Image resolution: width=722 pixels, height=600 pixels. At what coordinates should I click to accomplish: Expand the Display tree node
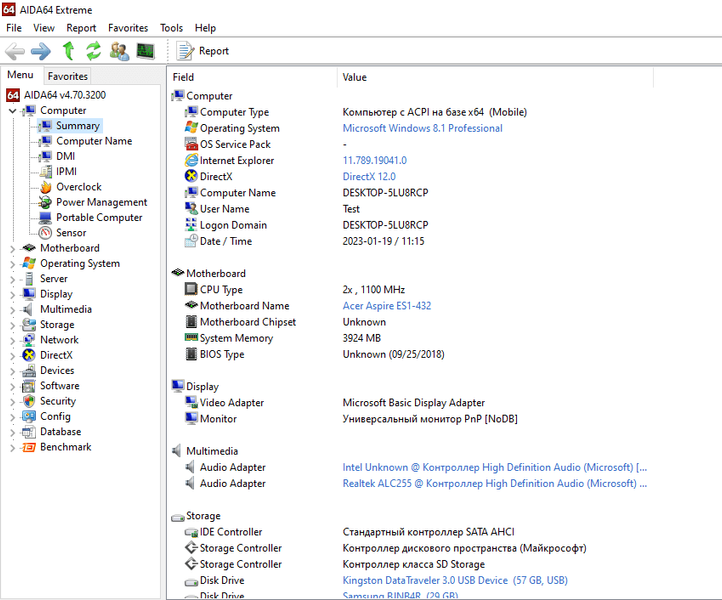12,295
